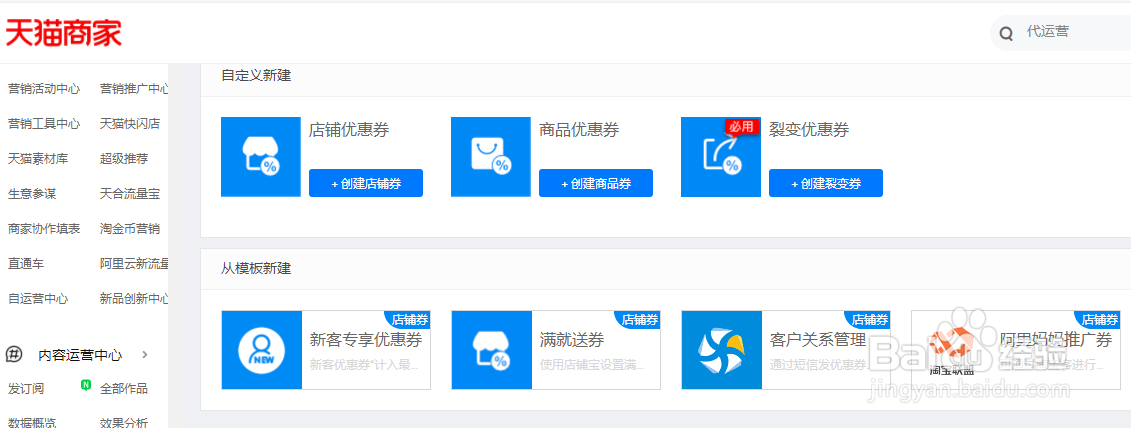Select the 内容运营中心 section heading
Image resolution: width=1131 pixels, height=428 pixels.
coord(80,355)
